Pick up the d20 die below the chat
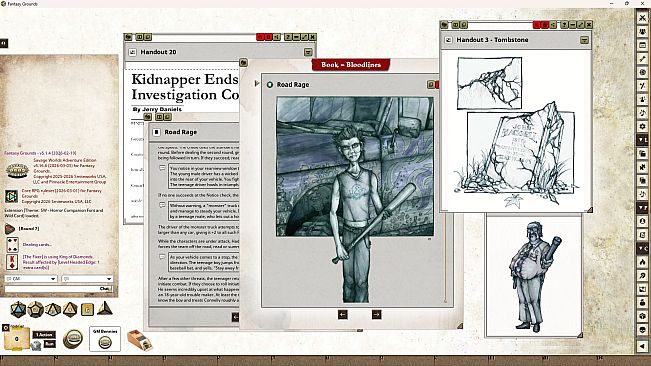Screen dimensions: 651x366 [18, 310]
